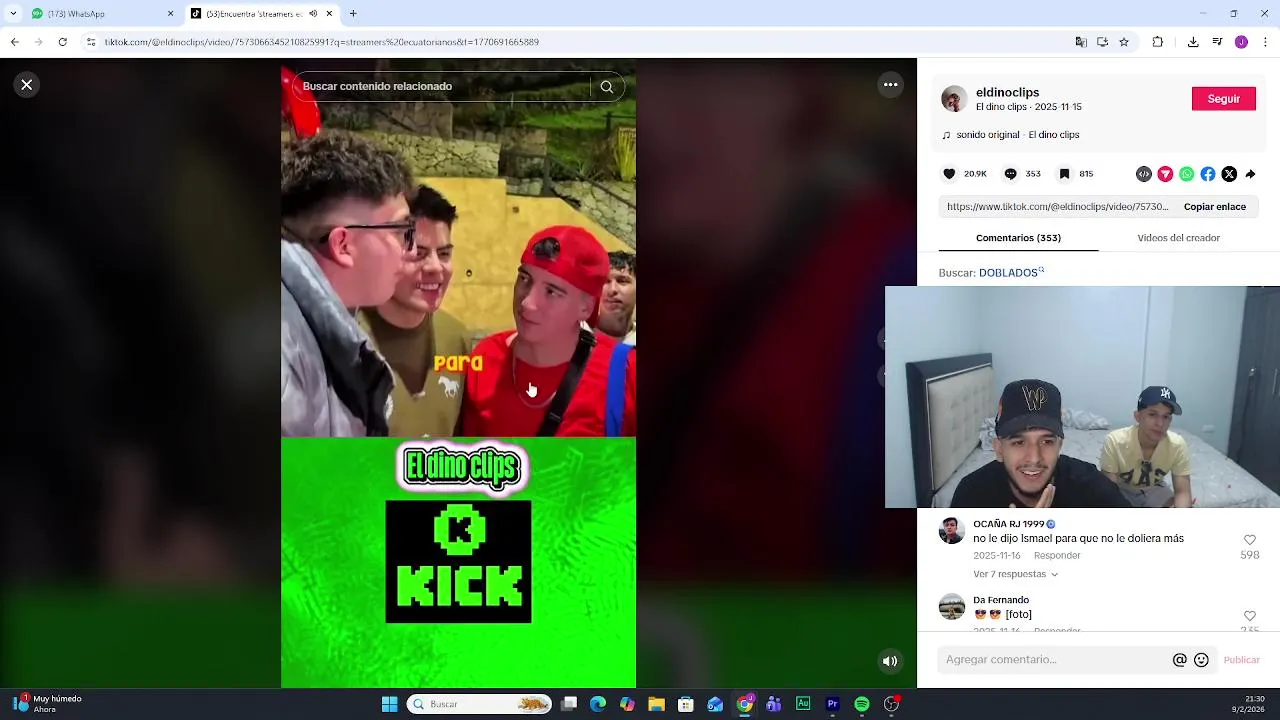Switch to 'Videos del creador' tab
The image size is (1280, 720).
pos(1178,238)
